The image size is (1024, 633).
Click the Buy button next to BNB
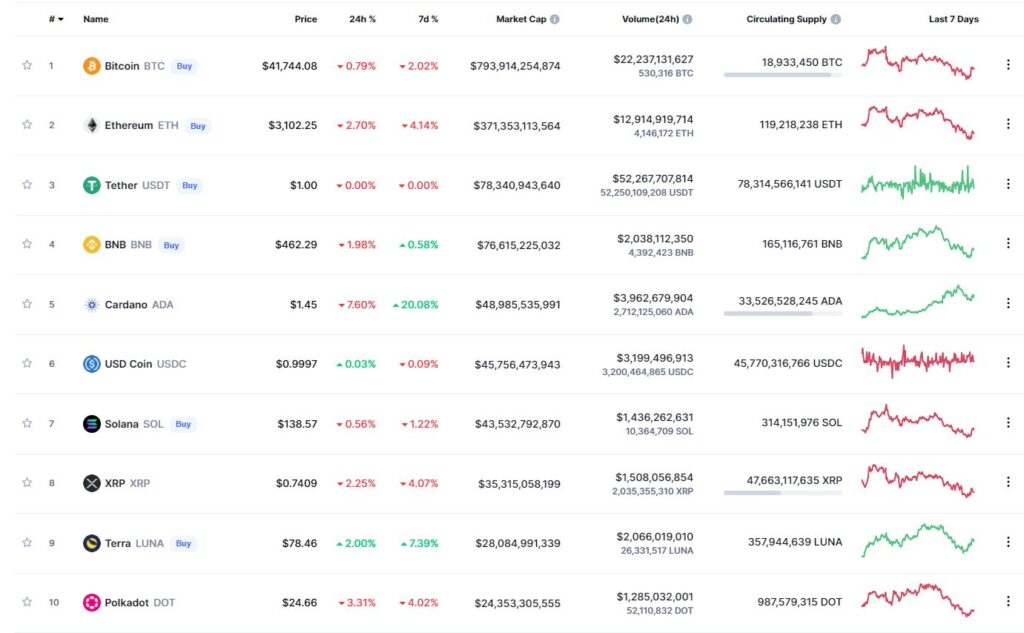click(171, 246)
